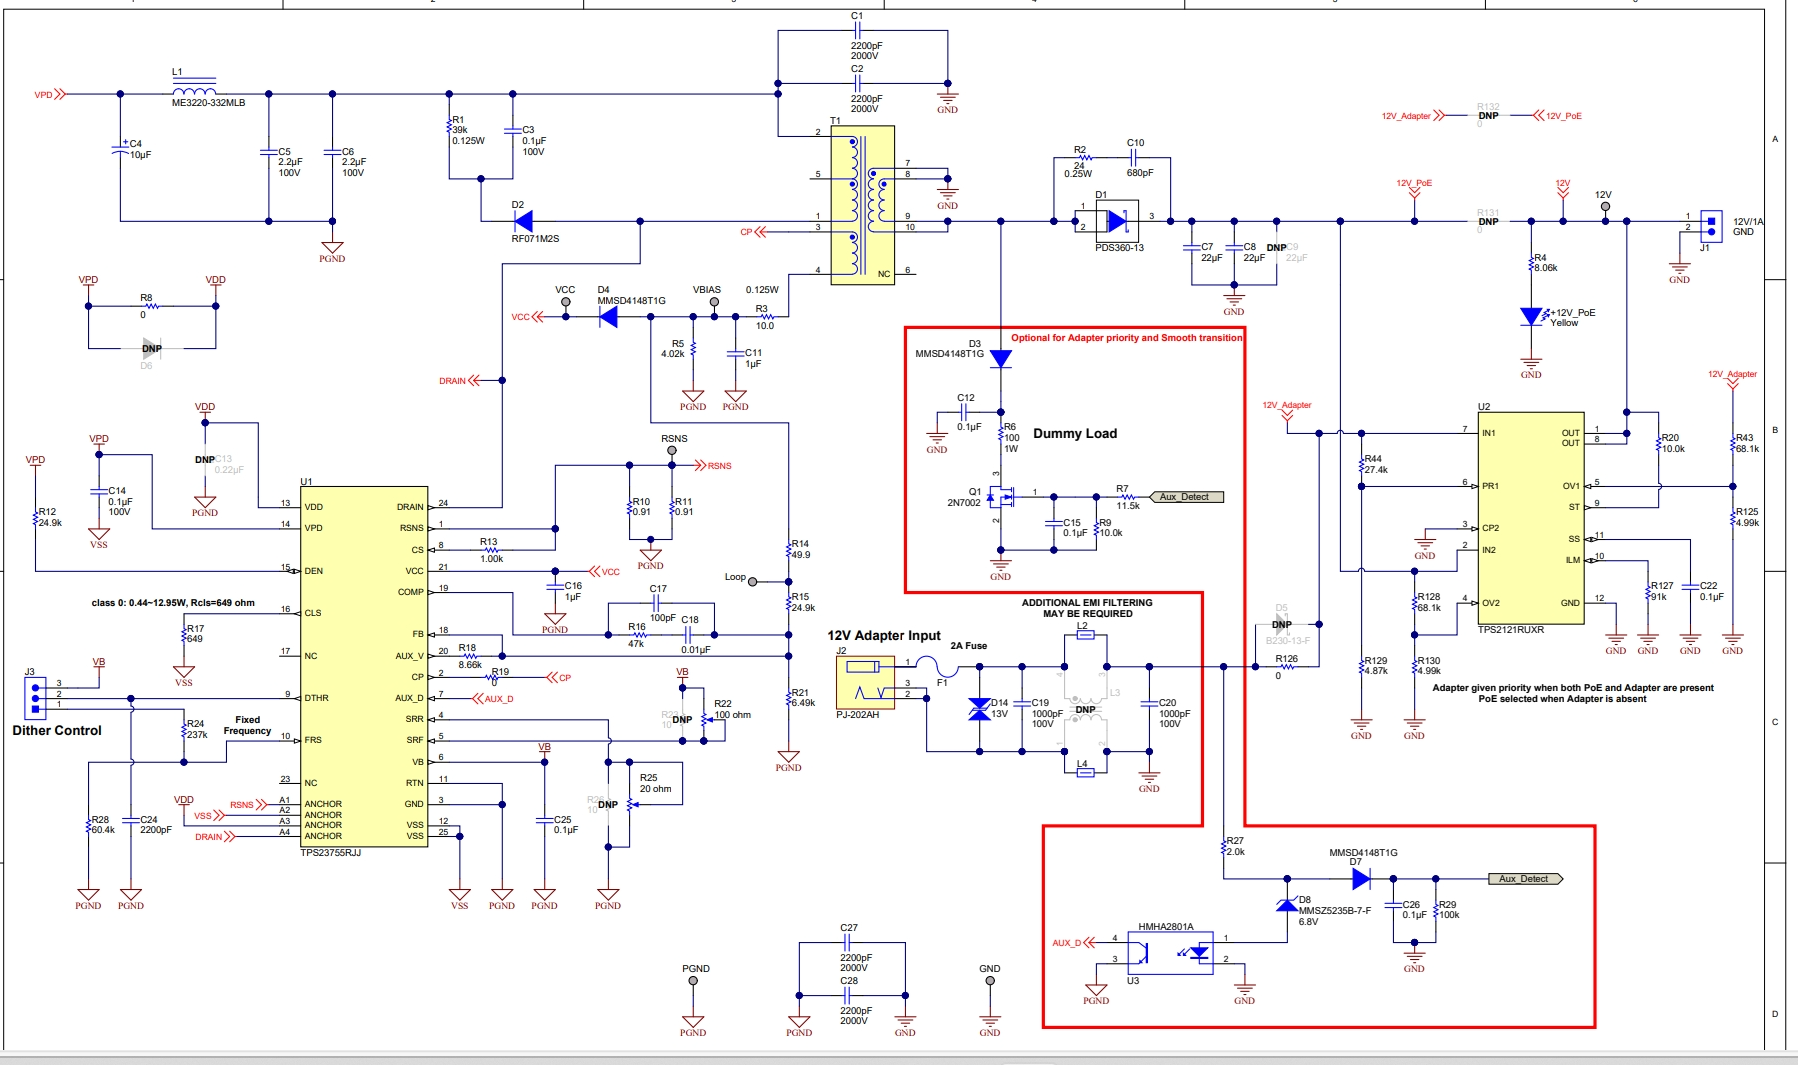Toggle the DNP flag on capacitor C9
This screenshot has height=1065, width=1798.
click(x=1274, y=248)
